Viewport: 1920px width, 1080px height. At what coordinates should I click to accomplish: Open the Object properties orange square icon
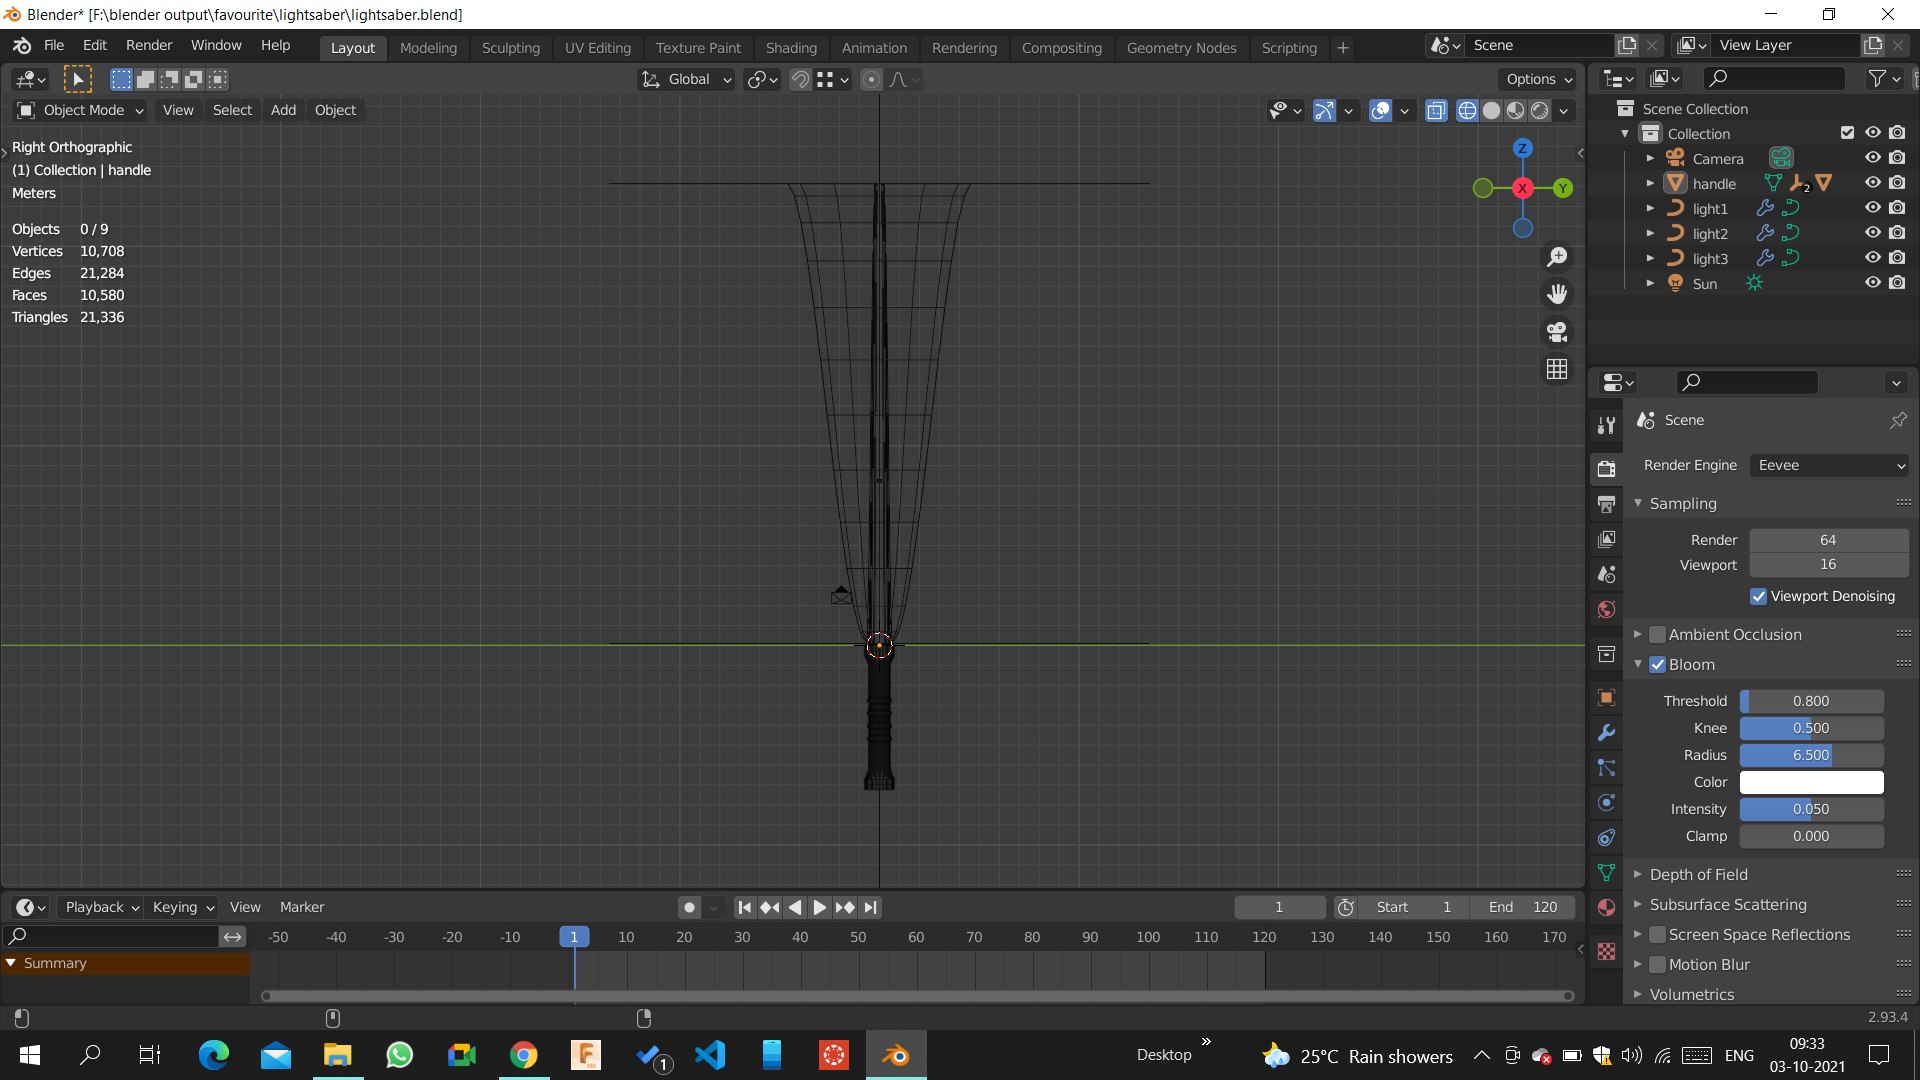tap(1606, 698)
